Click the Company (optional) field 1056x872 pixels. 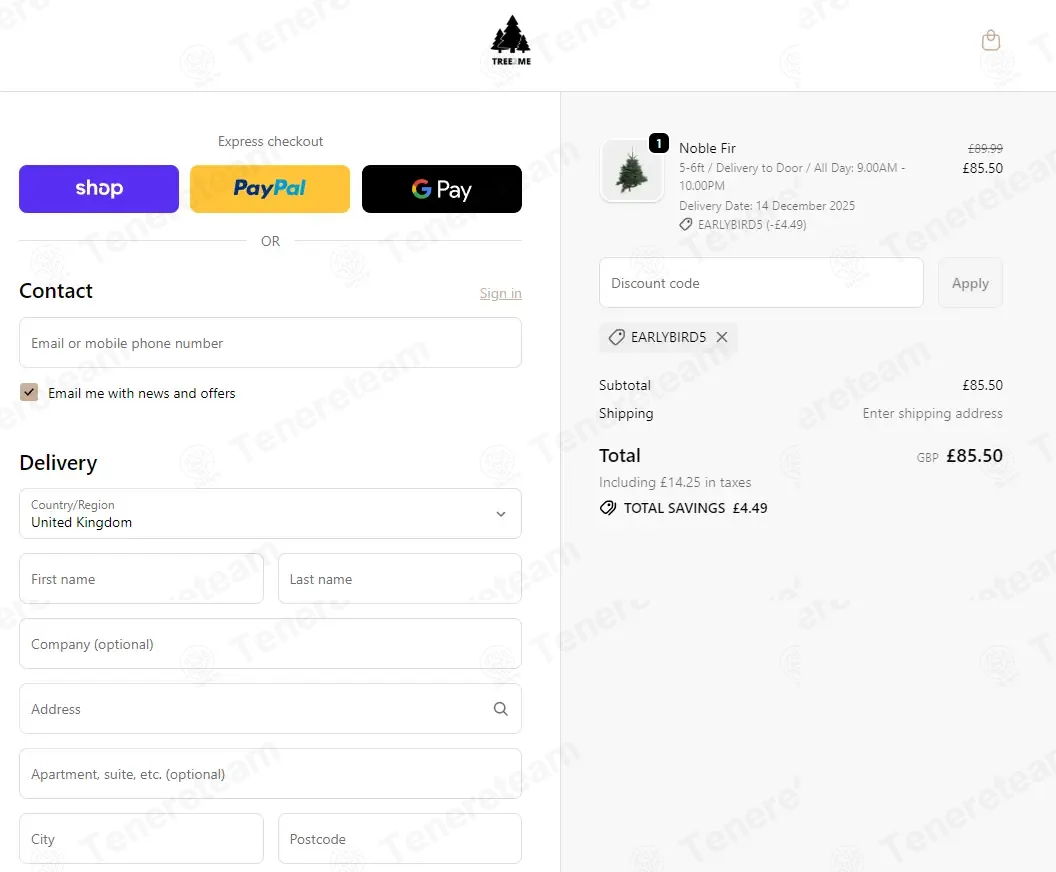270,644
